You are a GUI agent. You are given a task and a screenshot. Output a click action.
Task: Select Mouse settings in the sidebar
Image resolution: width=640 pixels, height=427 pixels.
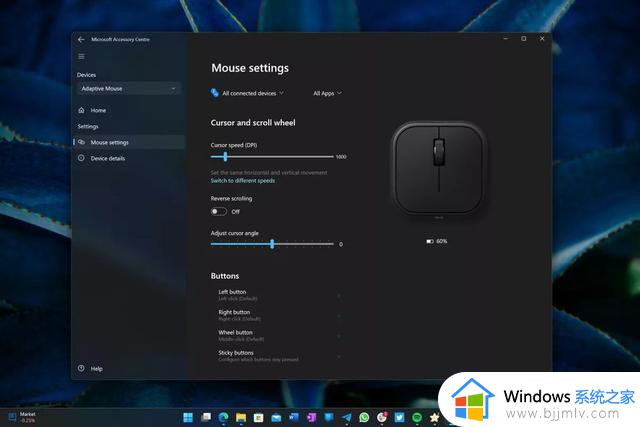click(129, 142)
